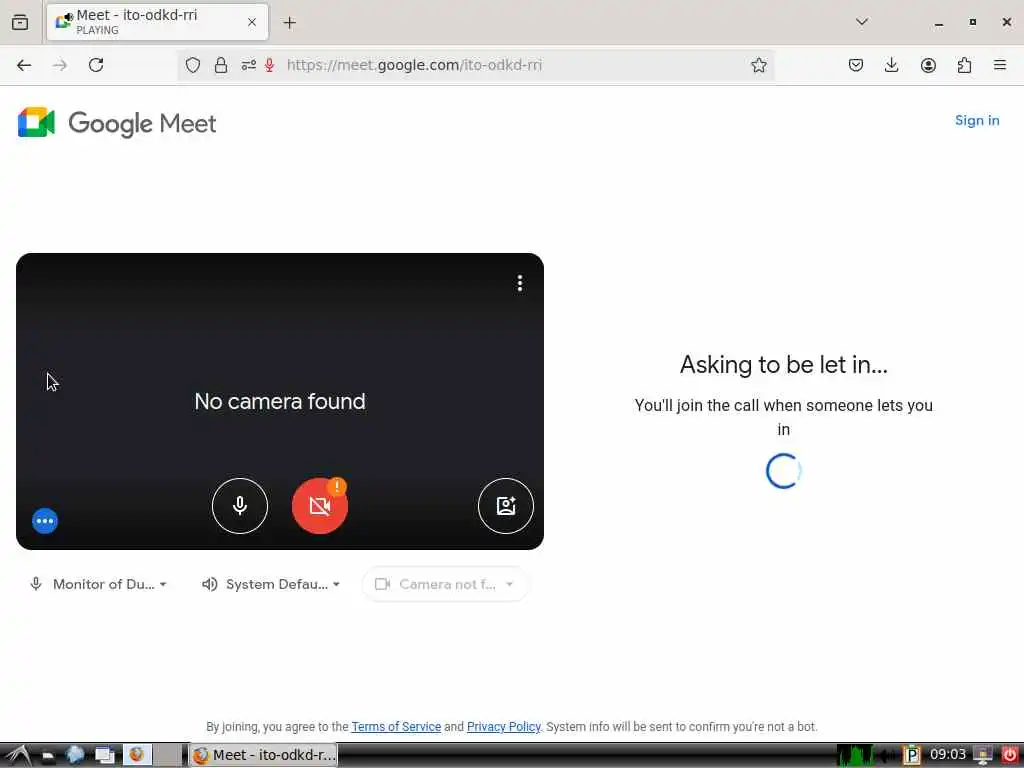
Task: Switch to the Meet - ito-odkd-r... taskbar window button
Action: pos(264,755)
